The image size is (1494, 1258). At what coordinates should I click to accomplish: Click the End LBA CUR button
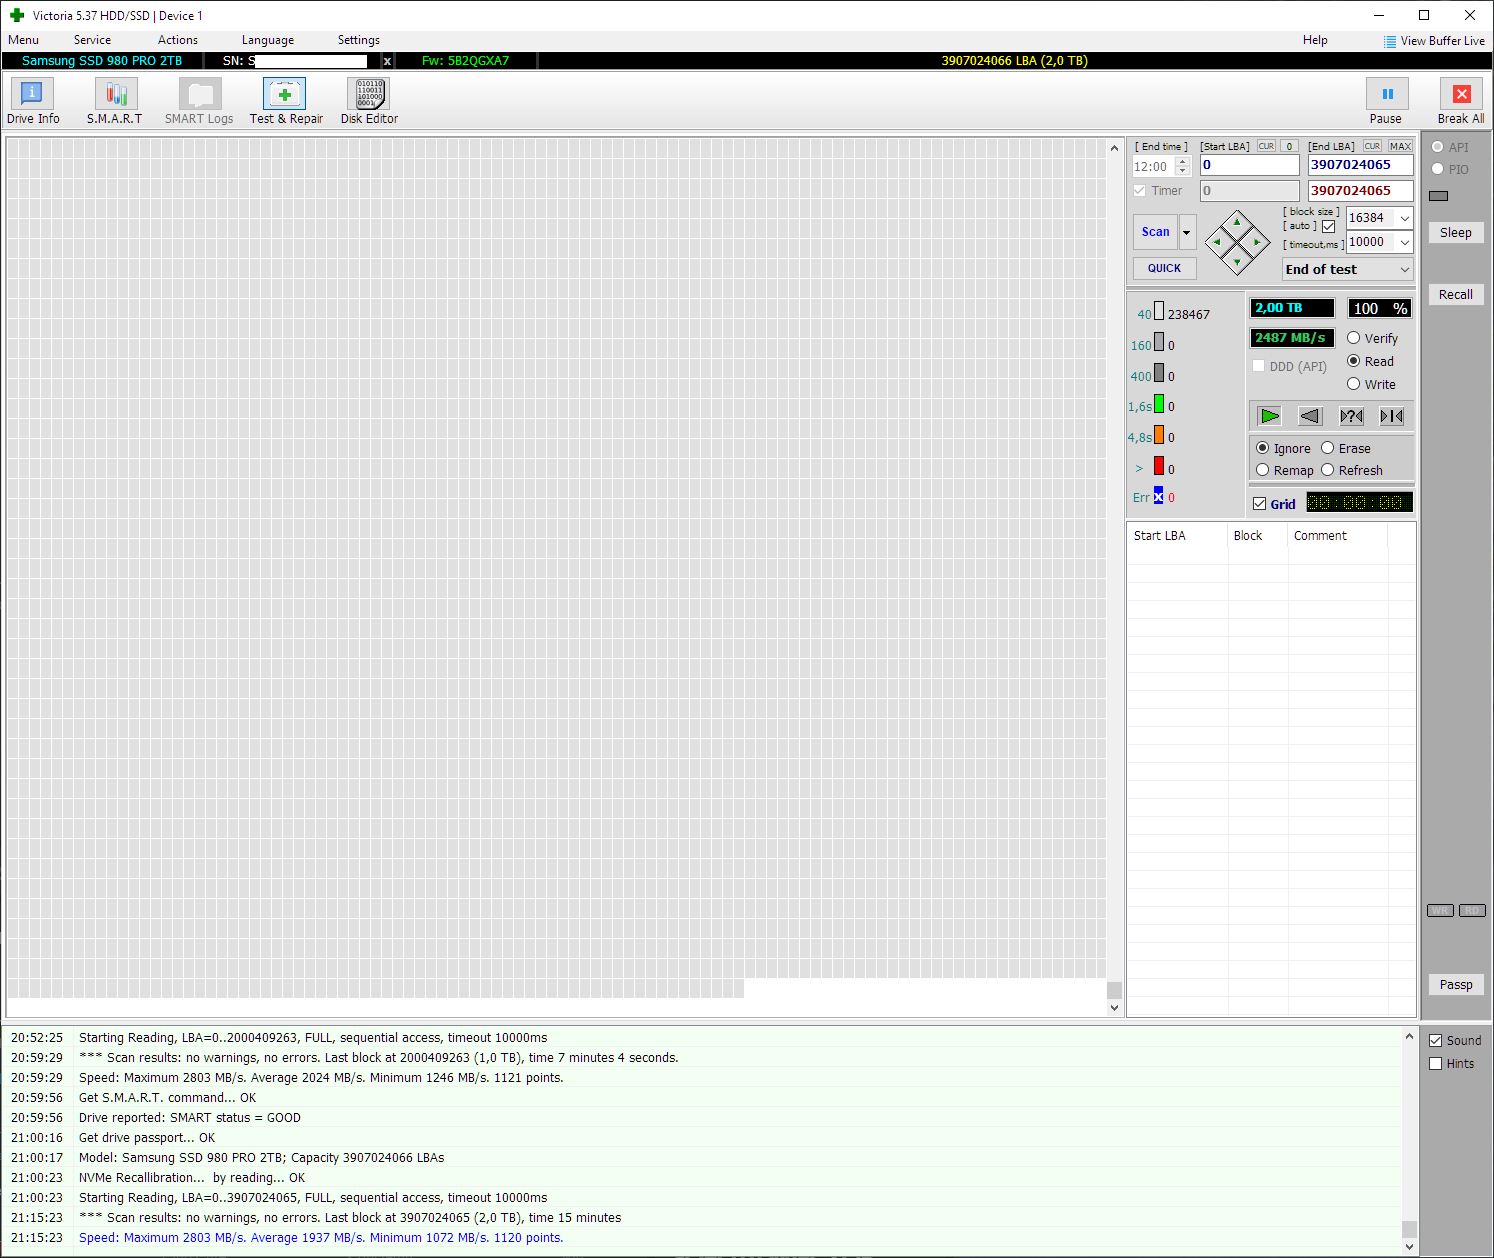click(1372, 146)
